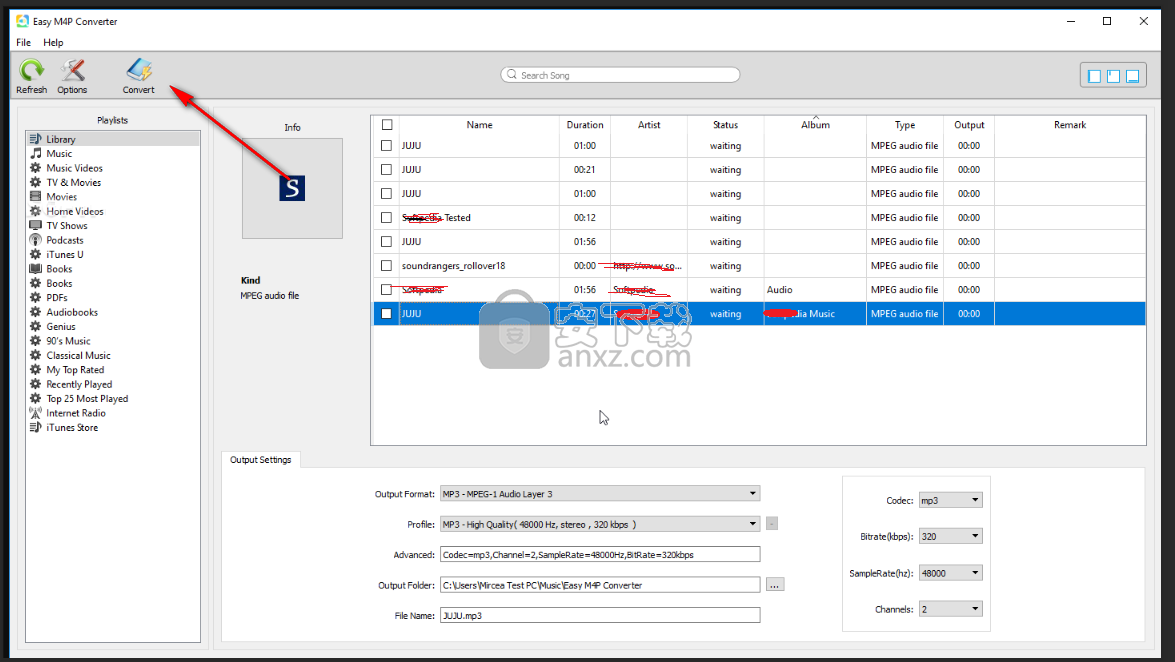Select the third layout view icon
The height and width of the screenshot is (662, 1175).
point(1133,76)
